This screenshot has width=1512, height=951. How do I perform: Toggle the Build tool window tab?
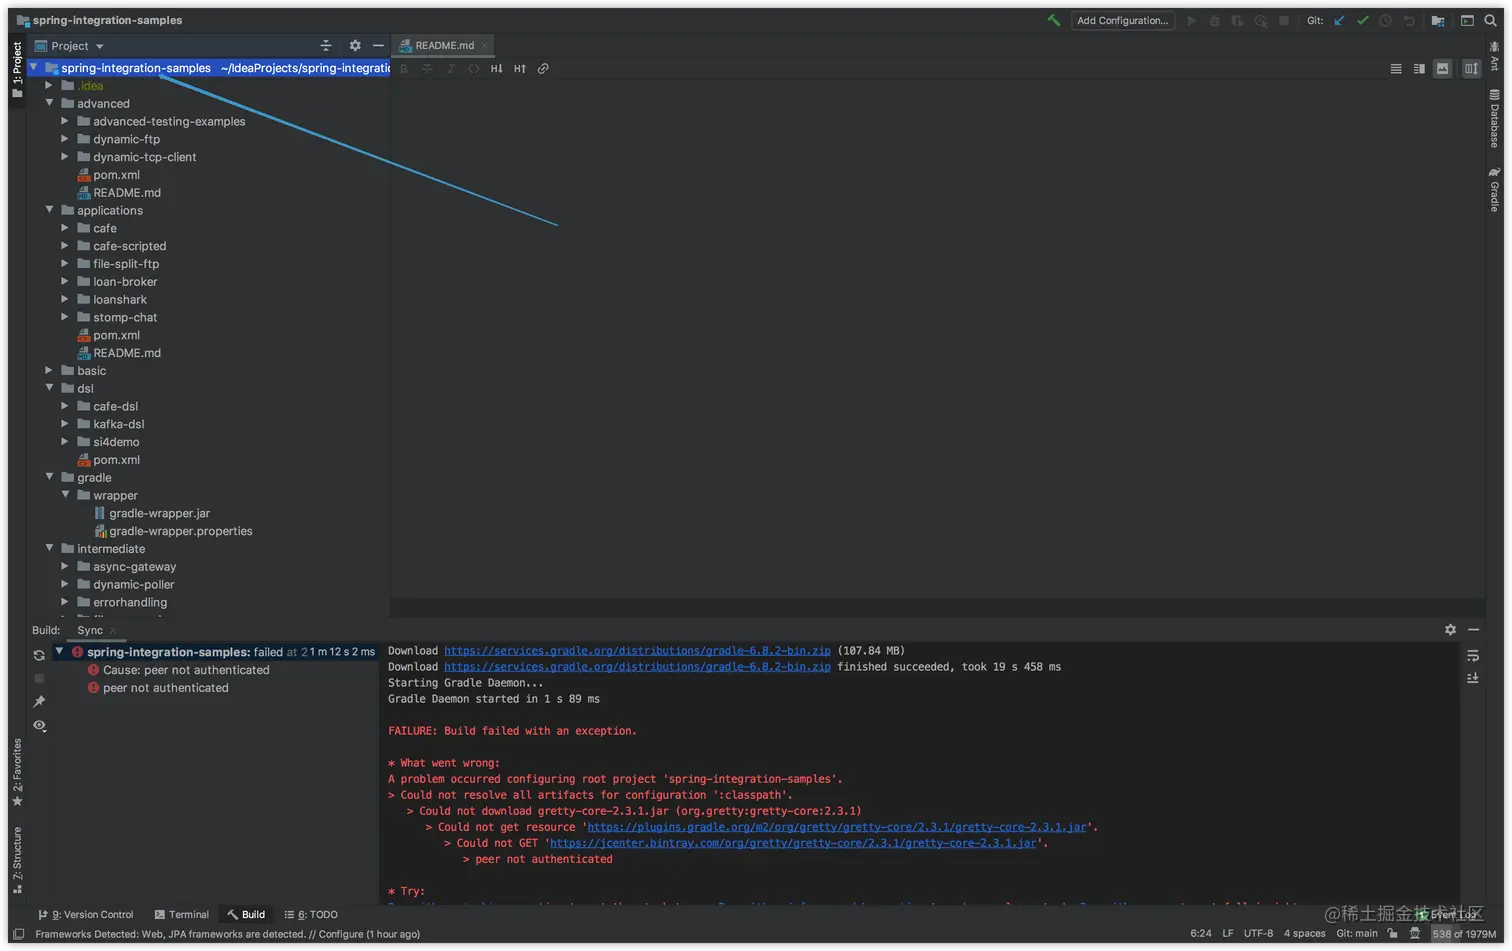pyautogui.click(x=246, y=915)
